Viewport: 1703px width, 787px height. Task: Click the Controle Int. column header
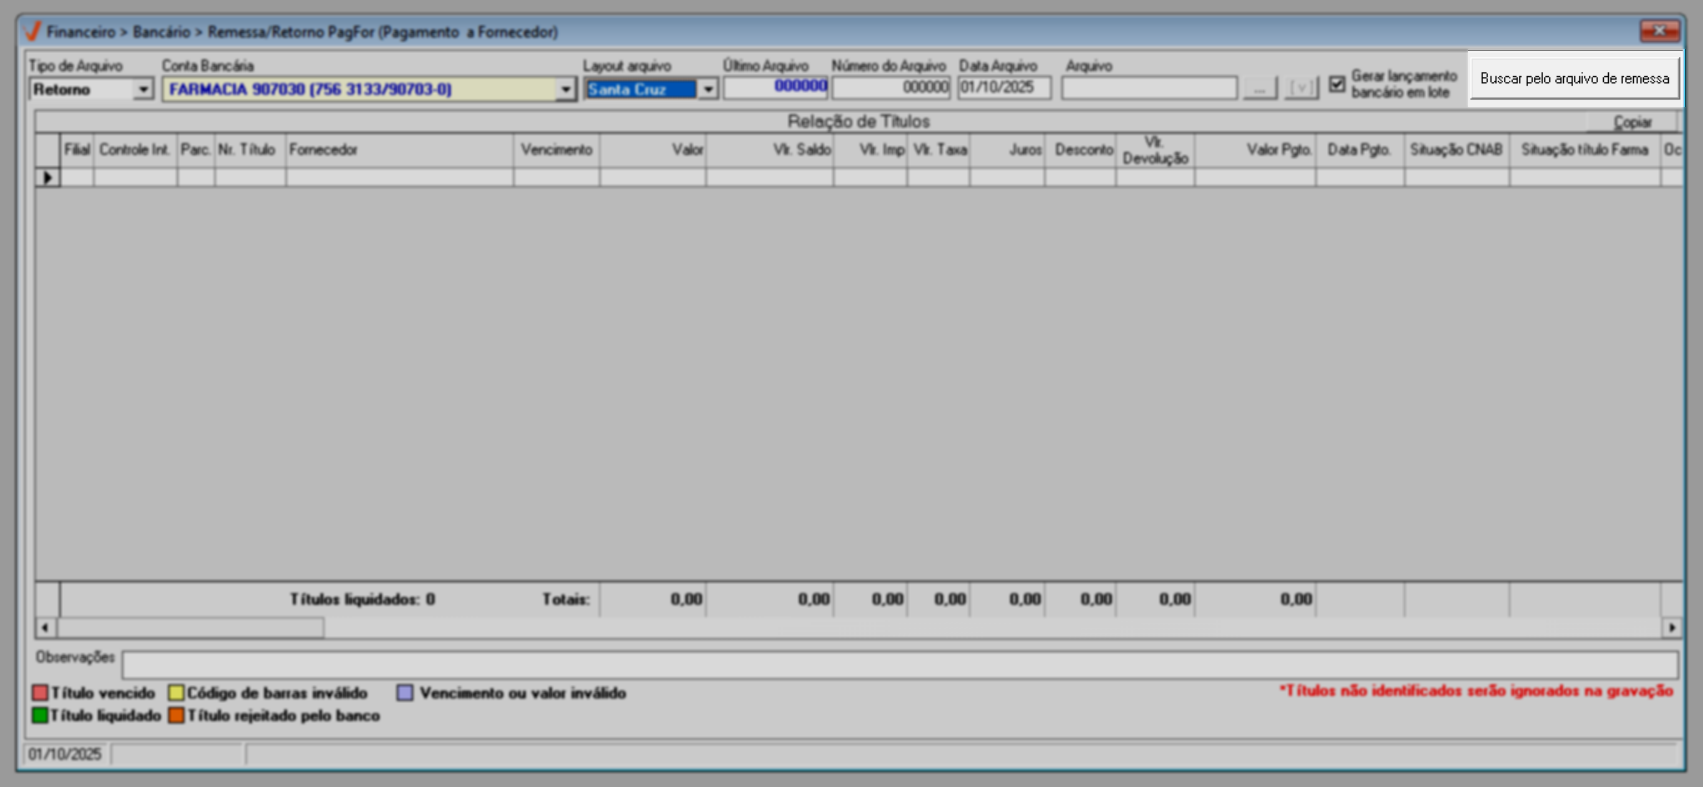[135, 150]
